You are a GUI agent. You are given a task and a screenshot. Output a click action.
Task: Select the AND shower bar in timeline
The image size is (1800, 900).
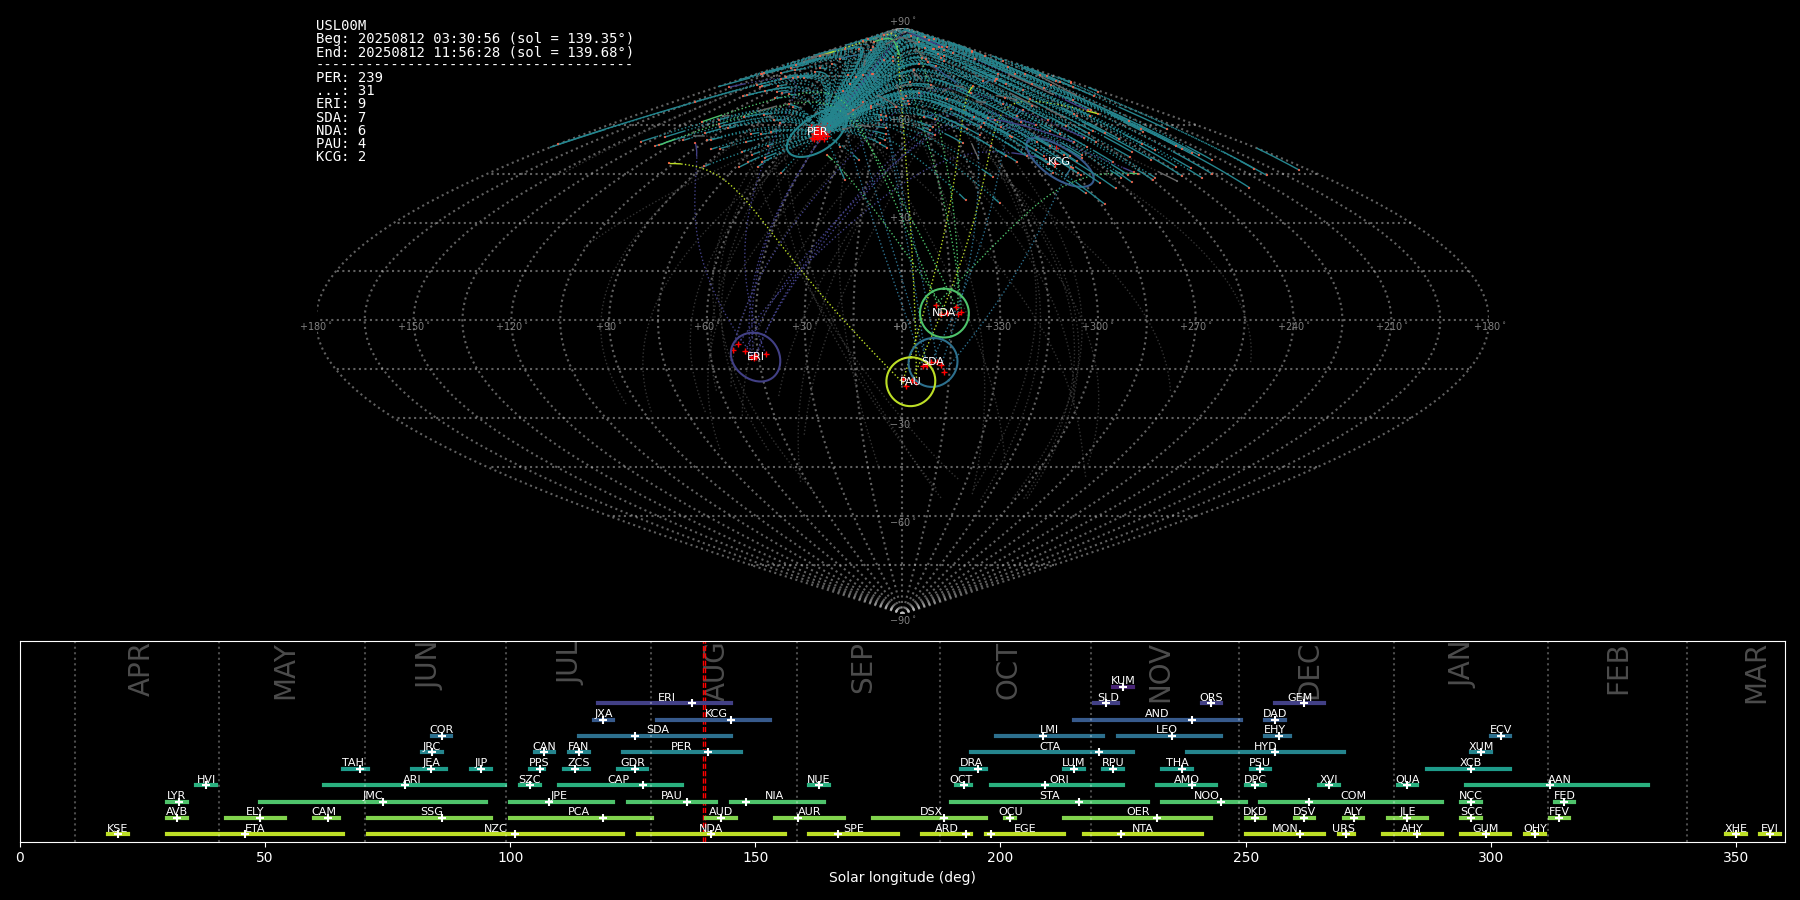1157,720
